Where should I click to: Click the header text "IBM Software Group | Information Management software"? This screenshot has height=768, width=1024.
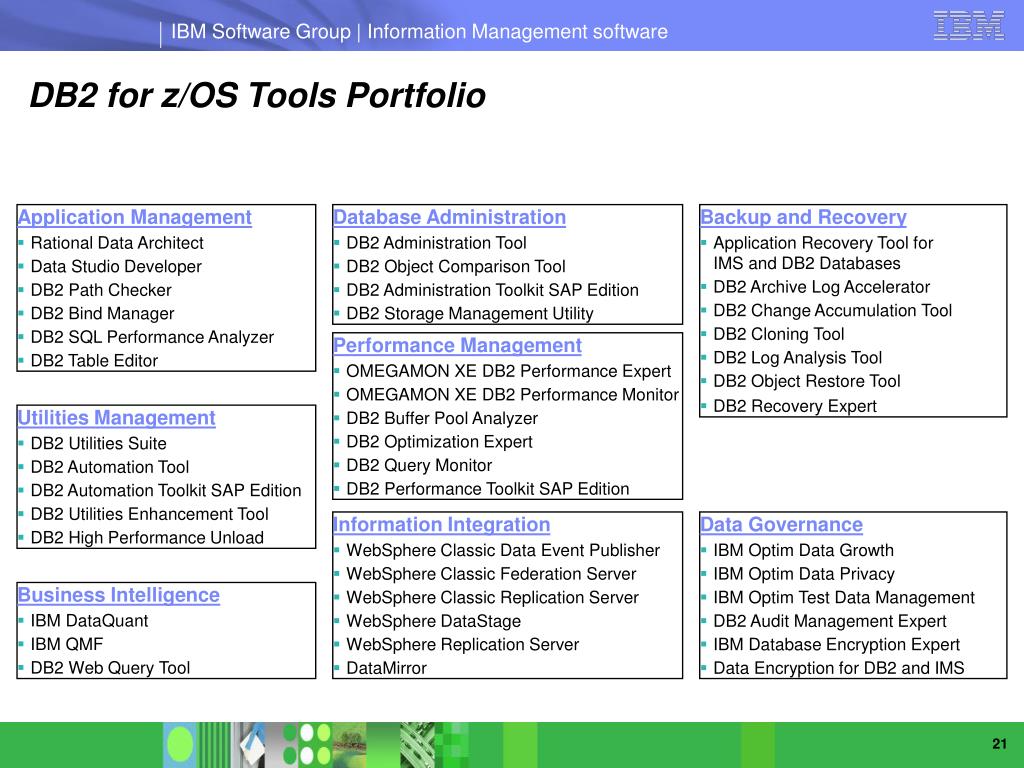(419, 31)
